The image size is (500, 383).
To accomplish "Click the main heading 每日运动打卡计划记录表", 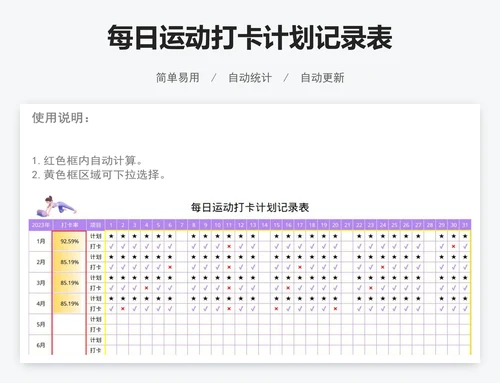I will (250, 37).
